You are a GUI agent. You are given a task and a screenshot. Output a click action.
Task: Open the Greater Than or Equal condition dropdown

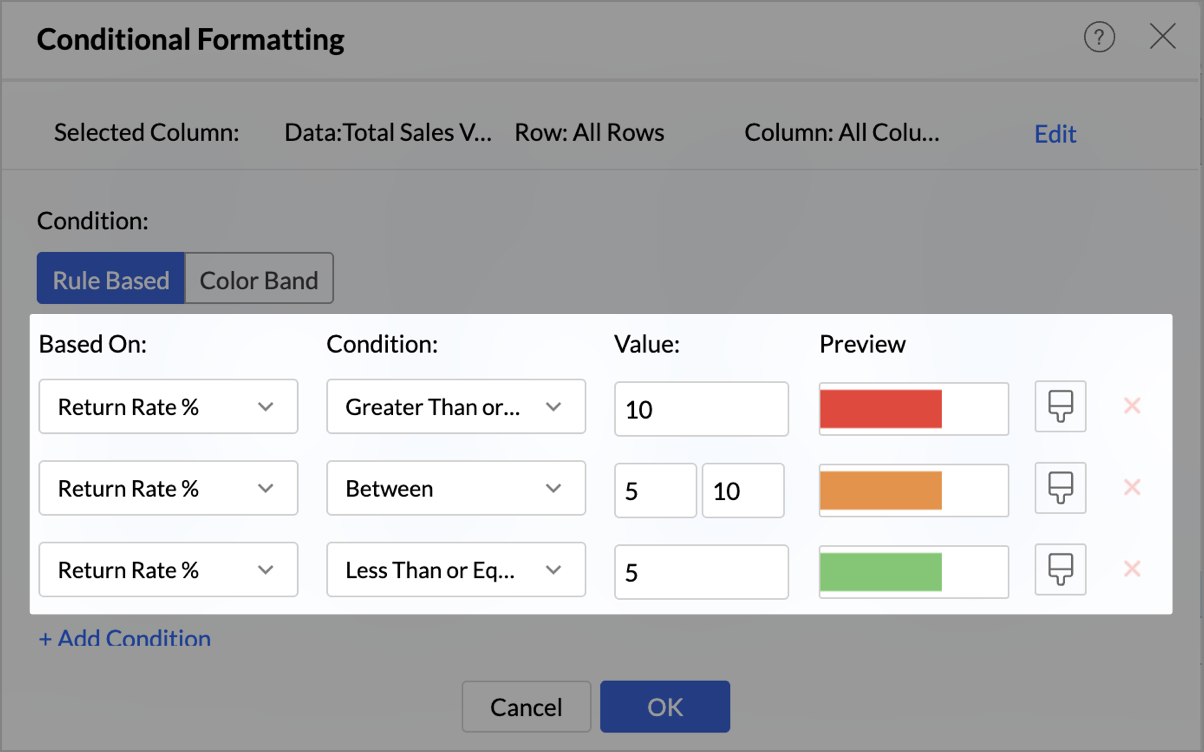pos(455,407)
